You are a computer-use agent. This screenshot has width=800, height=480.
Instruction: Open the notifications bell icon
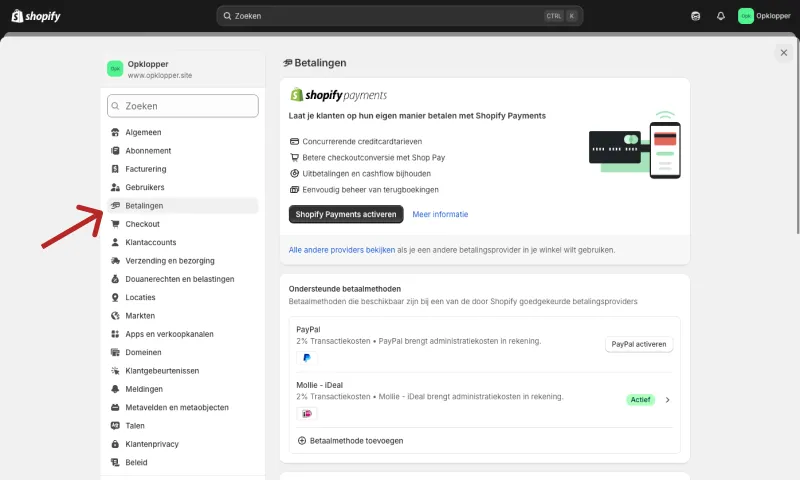pyautogui.click(x=720, y=16)
